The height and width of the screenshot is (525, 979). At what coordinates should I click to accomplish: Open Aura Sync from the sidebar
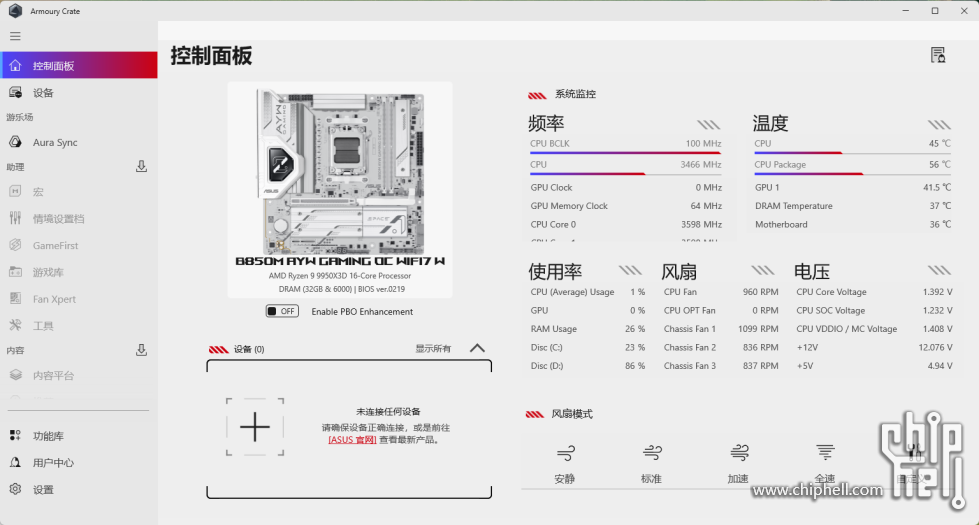(79, 142)
